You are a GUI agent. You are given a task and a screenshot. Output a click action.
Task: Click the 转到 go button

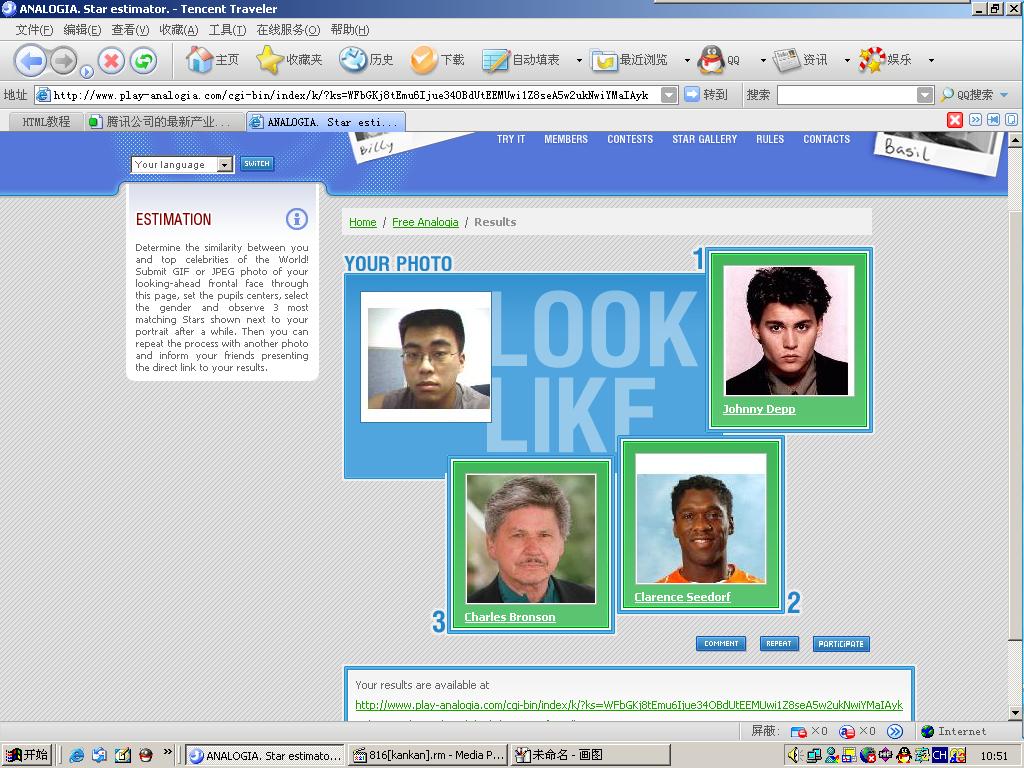(x=706, y=95)
